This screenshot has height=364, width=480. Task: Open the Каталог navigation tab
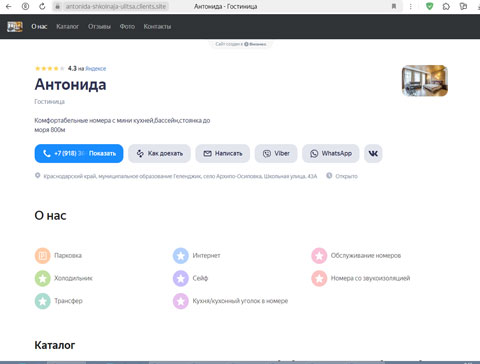click(x=67, y=27)
